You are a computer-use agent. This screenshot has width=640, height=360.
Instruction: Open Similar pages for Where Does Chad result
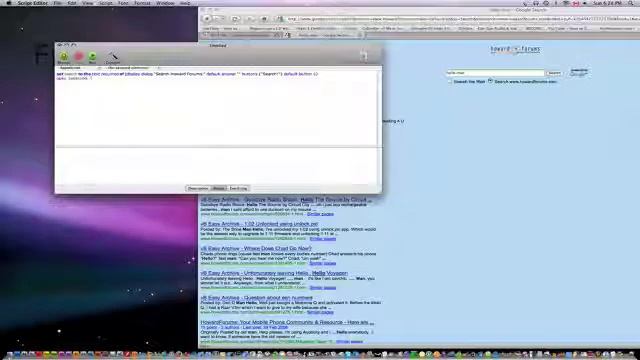(x=322, y=263)
